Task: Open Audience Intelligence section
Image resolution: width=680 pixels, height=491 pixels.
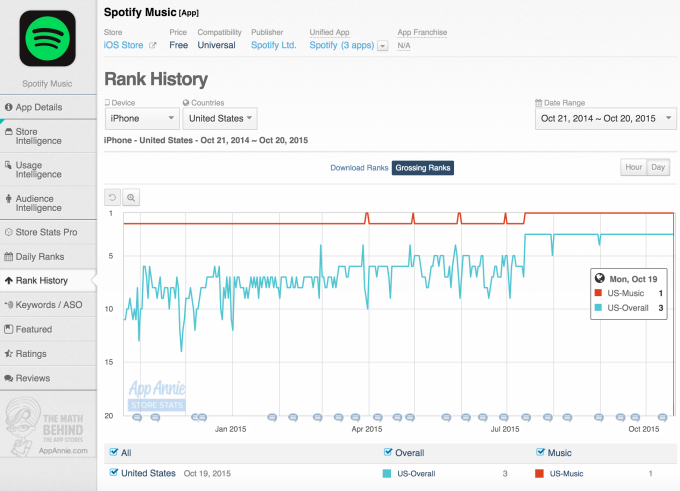Action: pyautogui.click(x=48, y=203)
